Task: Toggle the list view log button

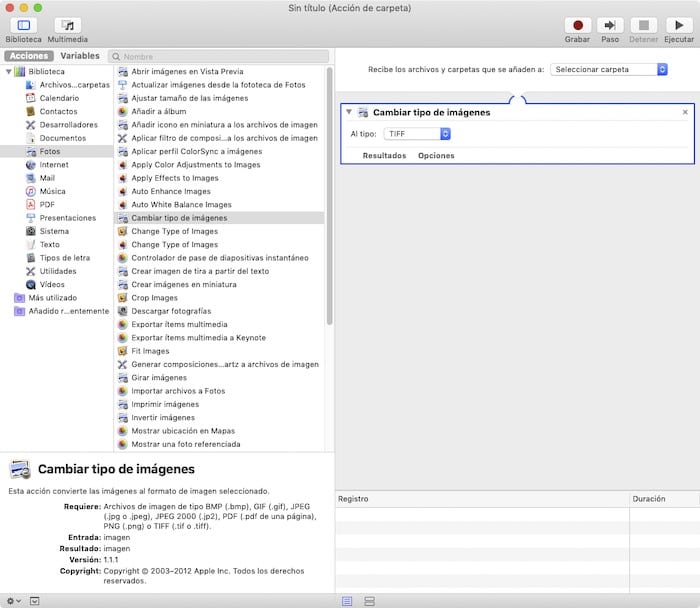Action: [x=347, y=601]
